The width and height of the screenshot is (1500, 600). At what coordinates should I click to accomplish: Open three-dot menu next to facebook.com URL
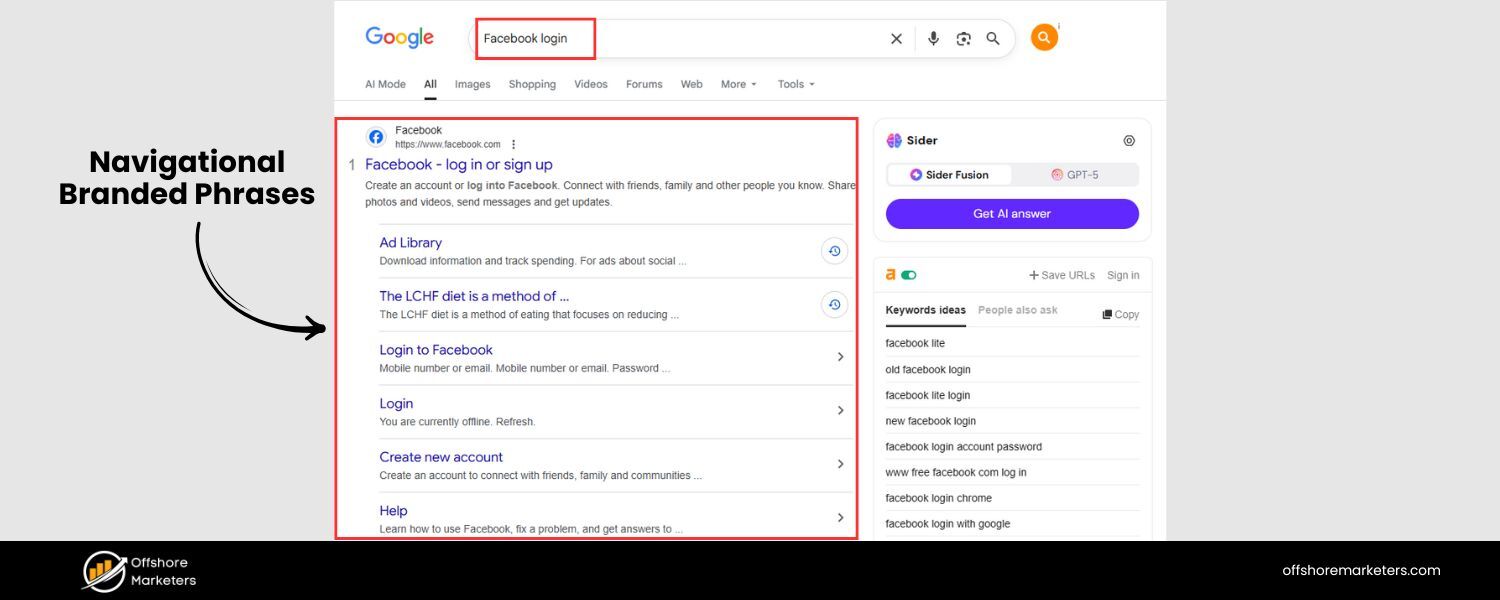point(514,144)
